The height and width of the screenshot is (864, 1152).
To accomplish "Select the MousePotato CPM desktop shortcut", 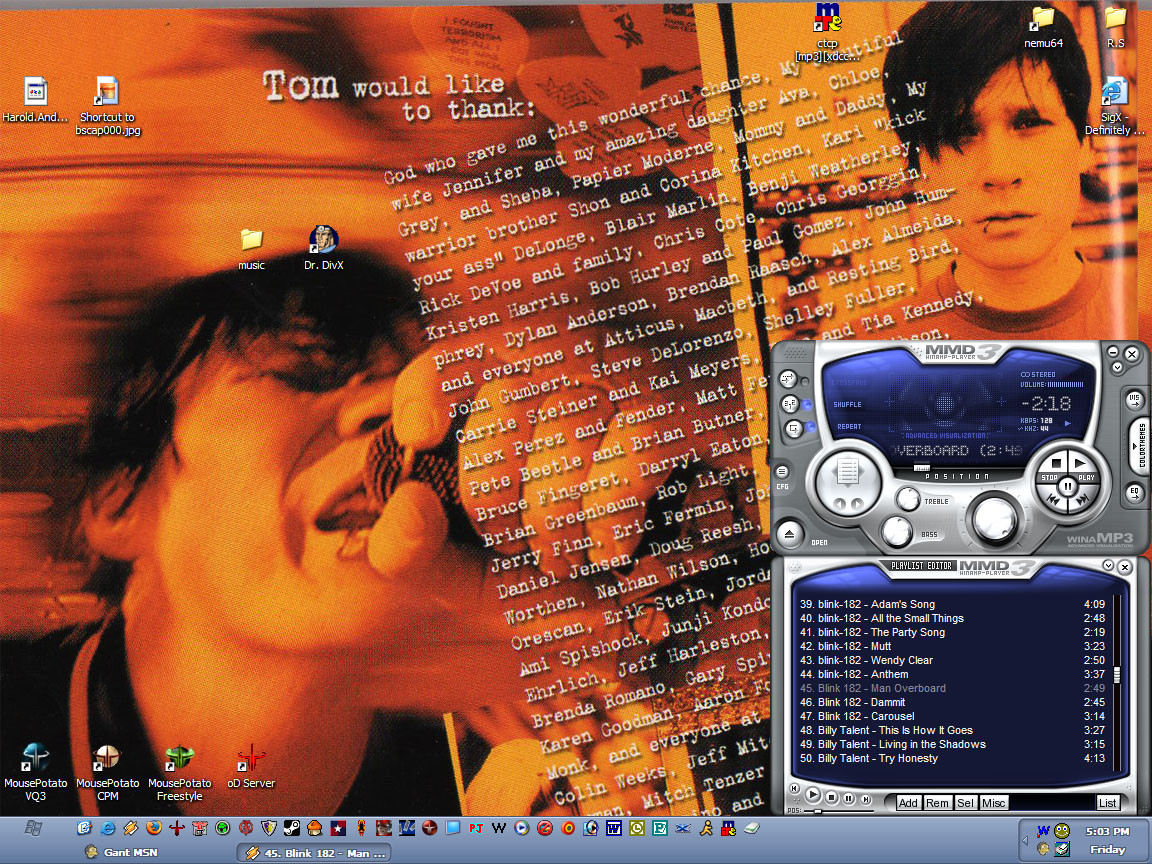I will click(x=107, y=772).
